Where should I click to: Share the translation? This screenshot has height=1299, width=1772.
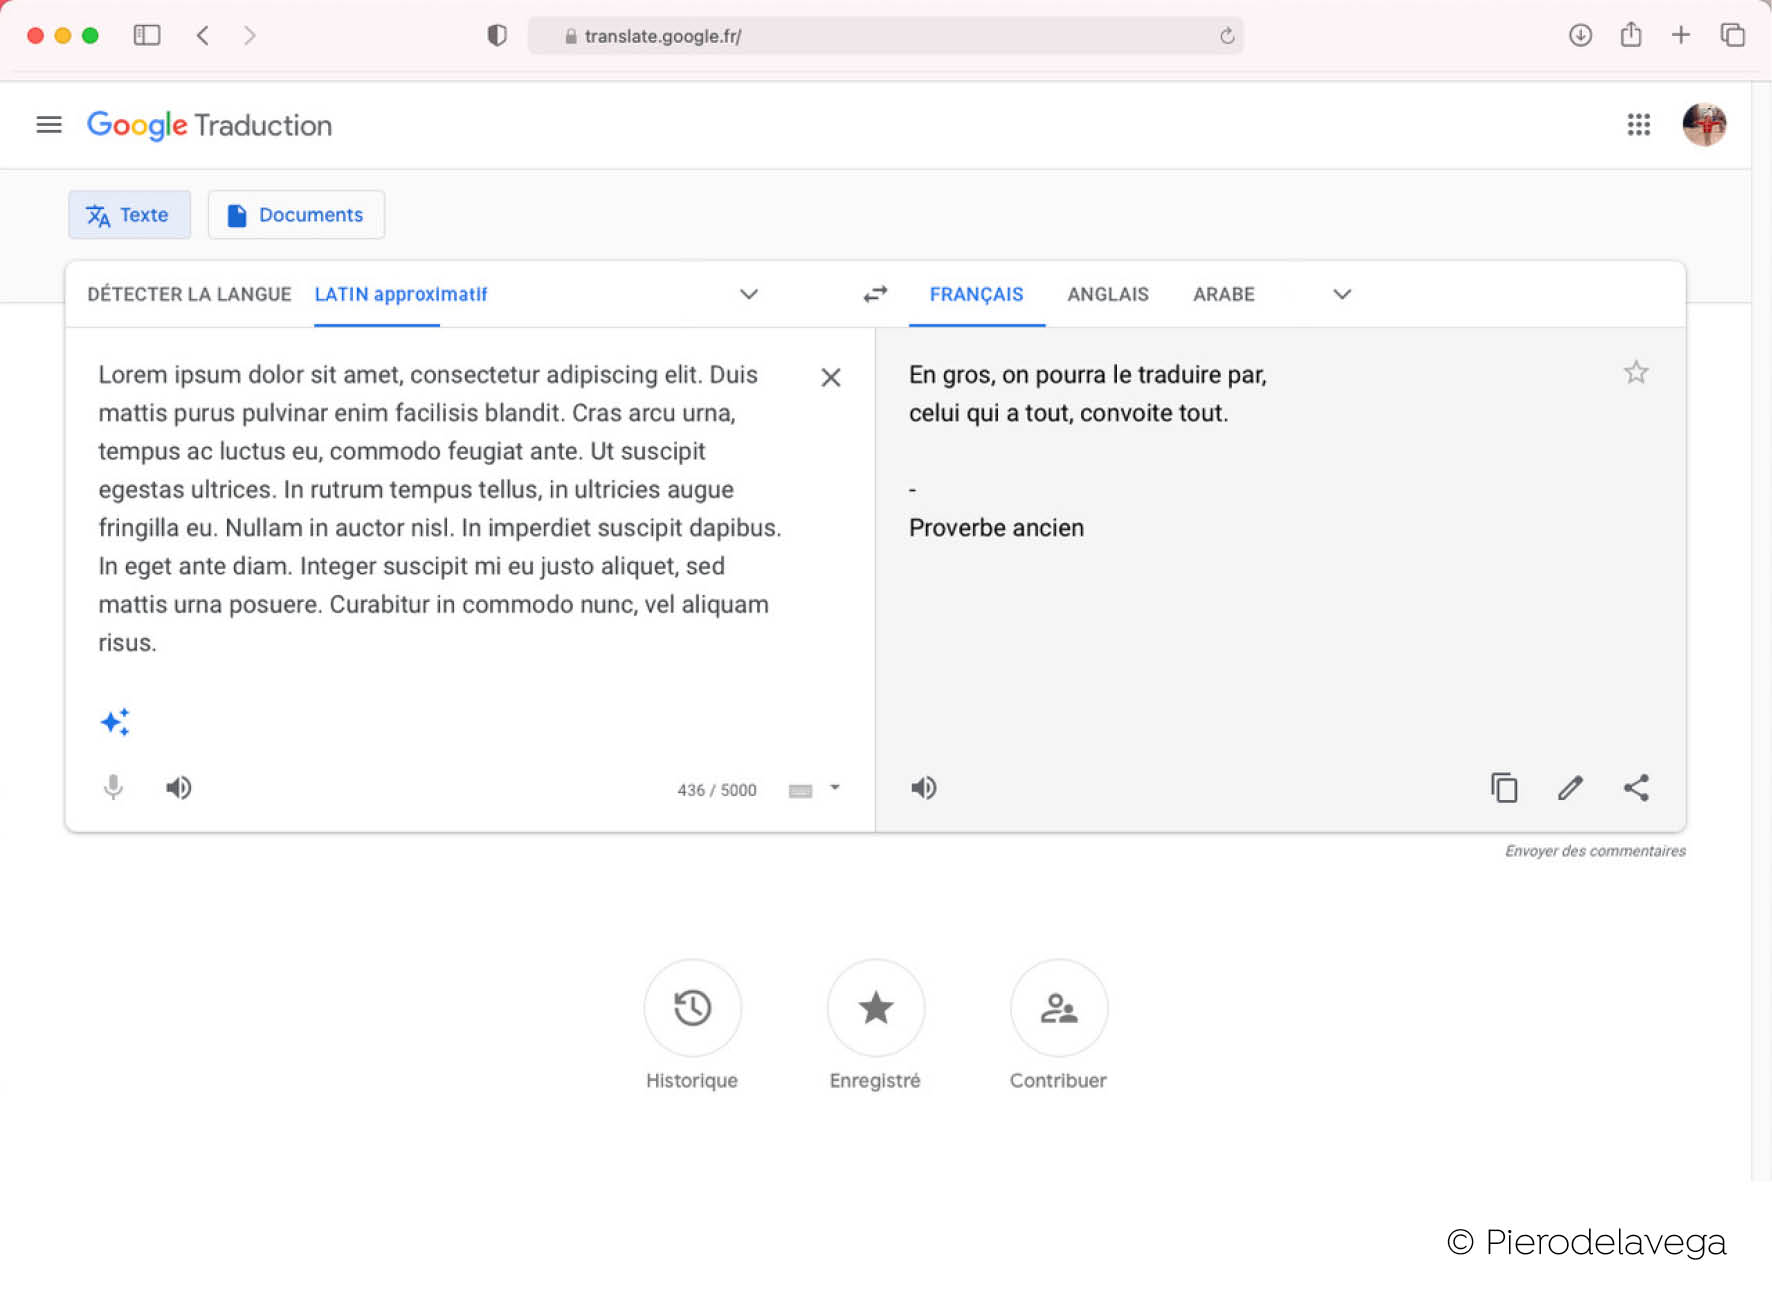(1636, 788)
